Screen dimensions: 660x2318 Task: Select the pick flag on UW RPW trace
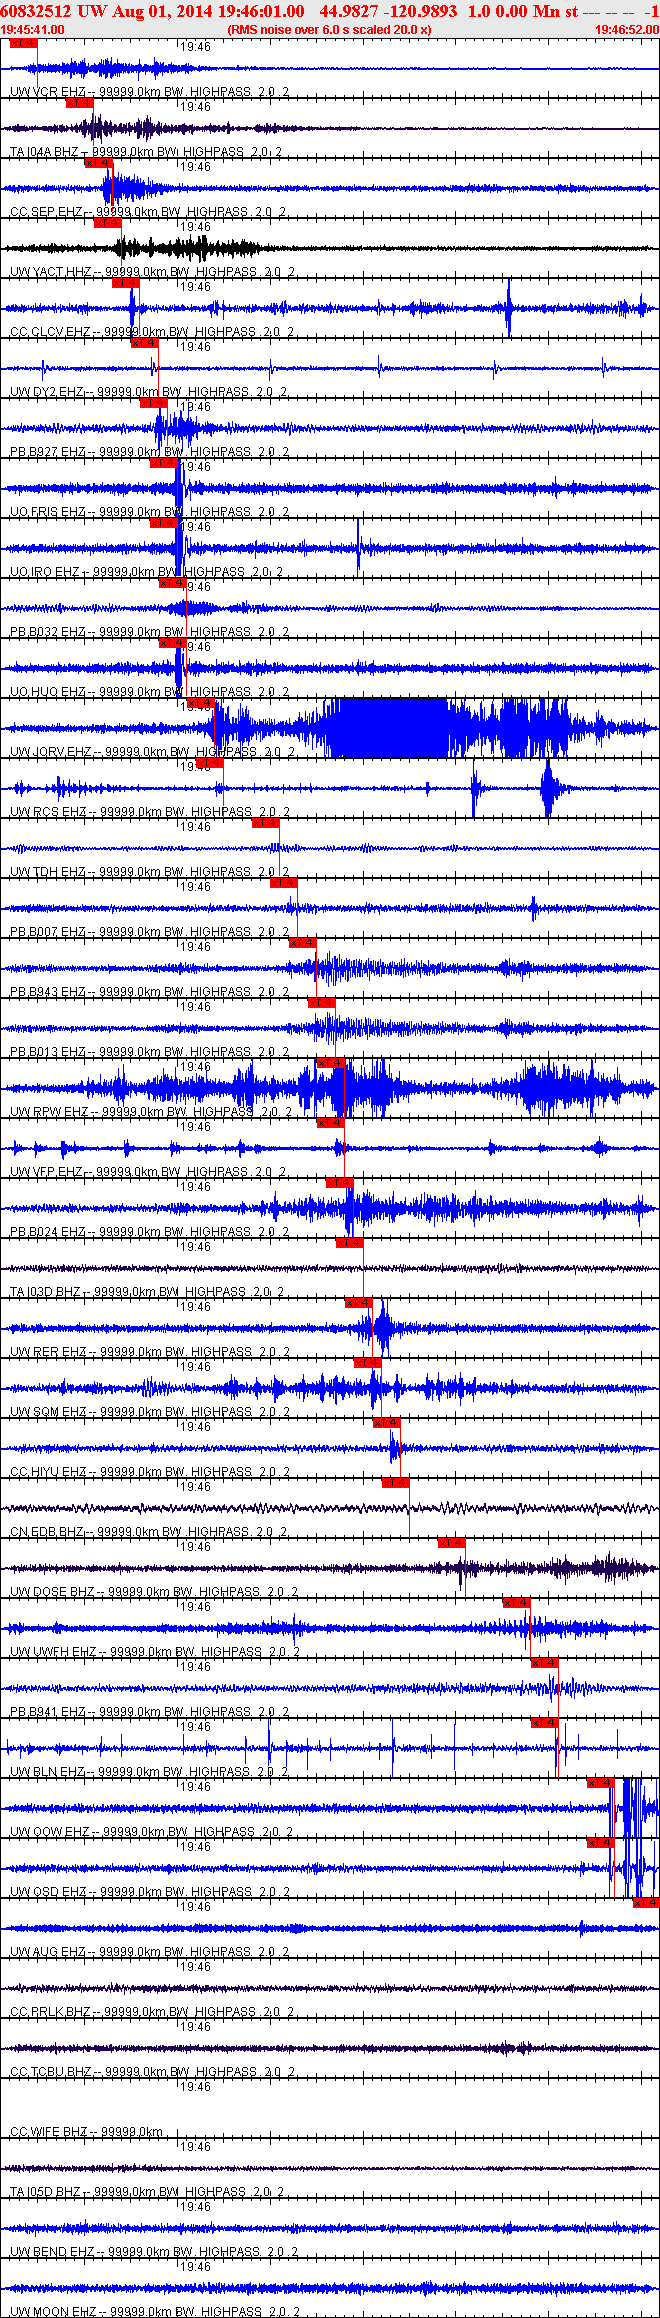[x=331, y=1063]
